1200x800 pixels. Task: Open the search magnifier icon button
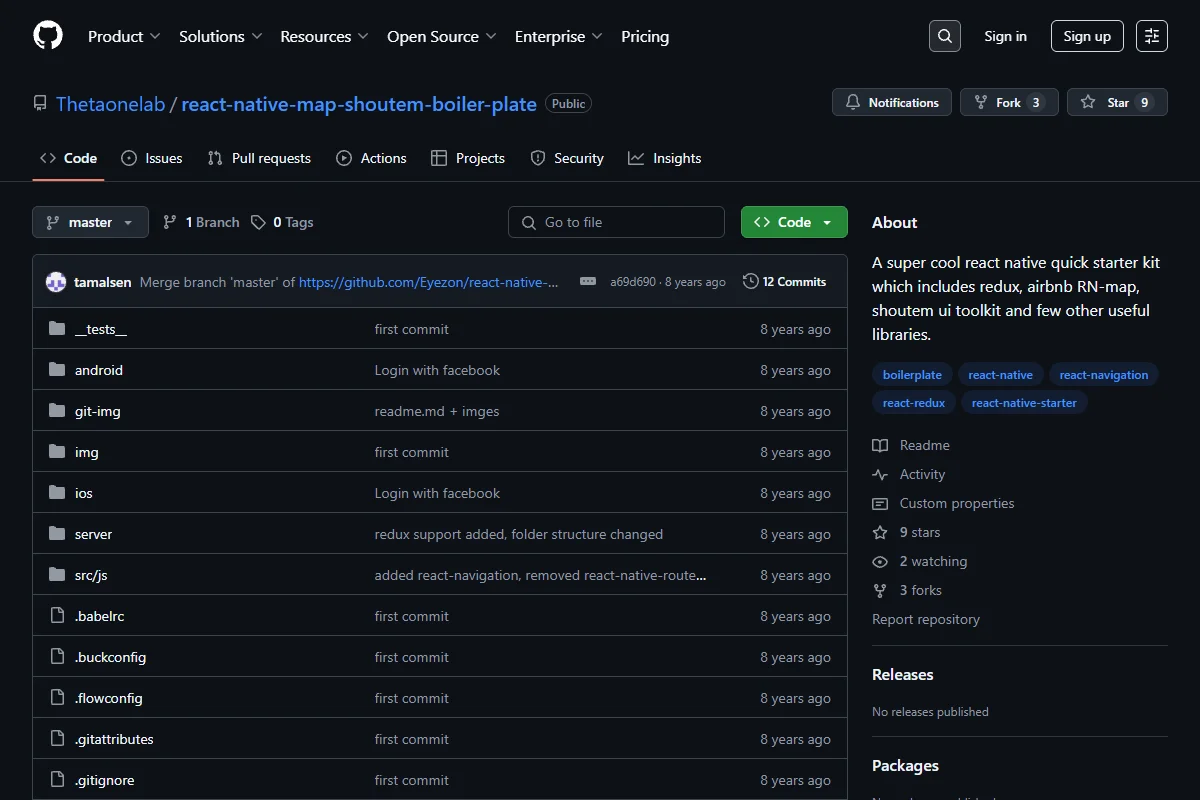(944, 36)
